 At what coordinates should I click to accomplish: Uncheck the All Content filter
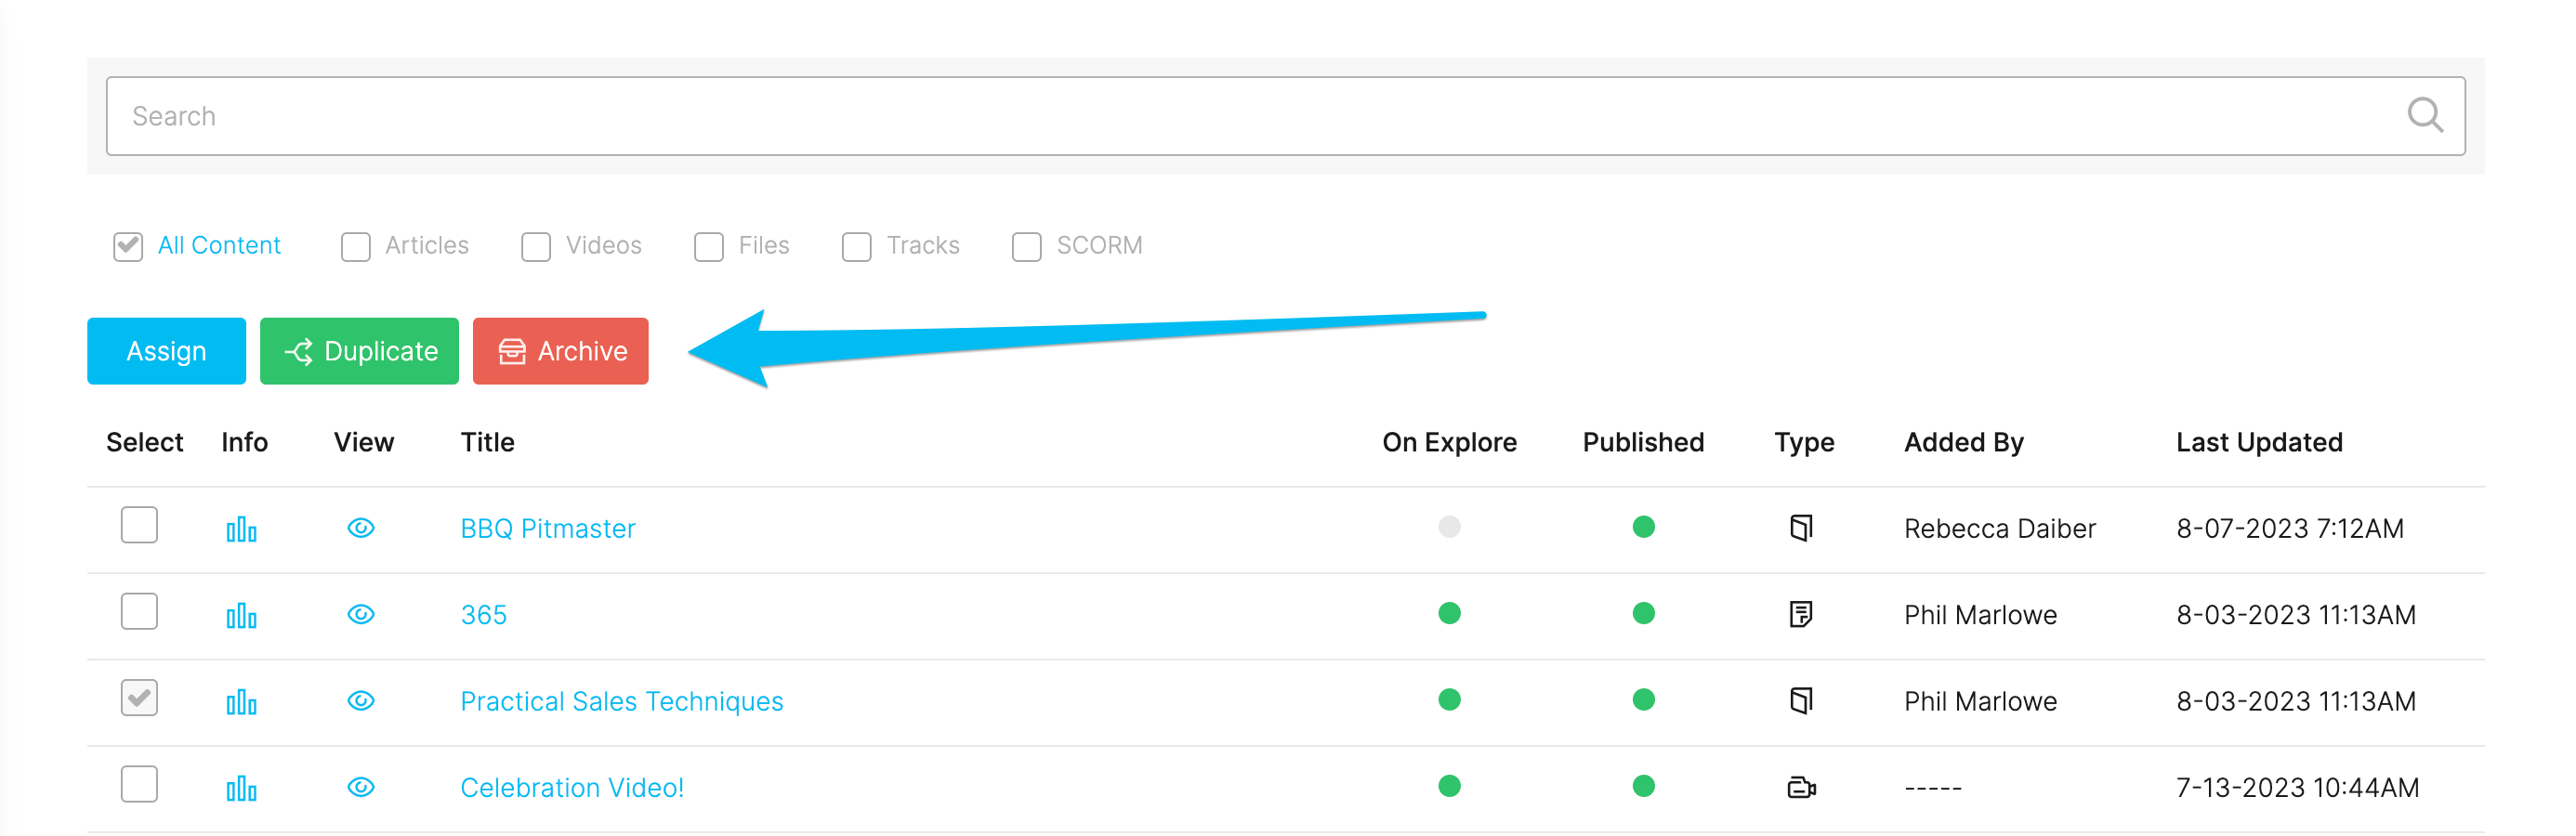click(128, 246)
